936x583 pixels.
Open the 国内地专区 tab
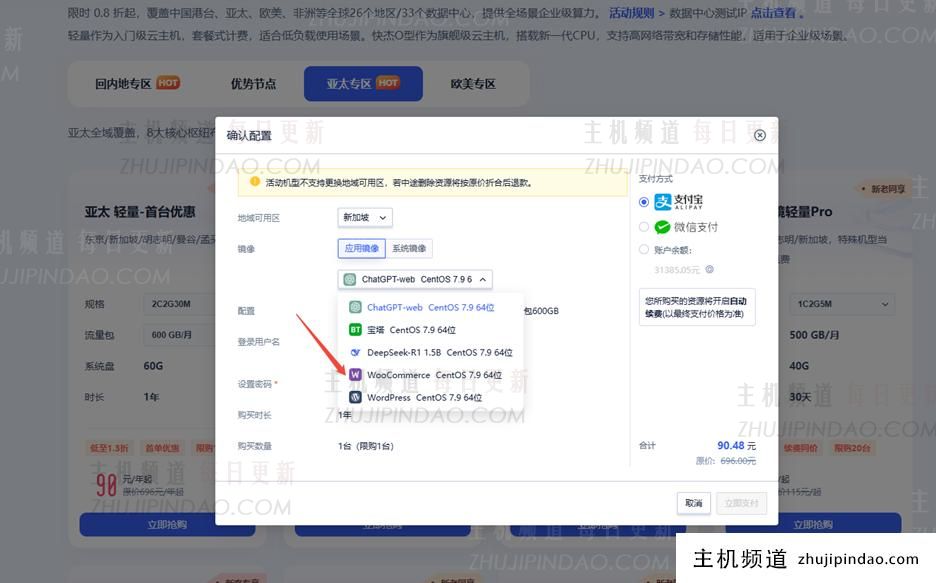137,84
